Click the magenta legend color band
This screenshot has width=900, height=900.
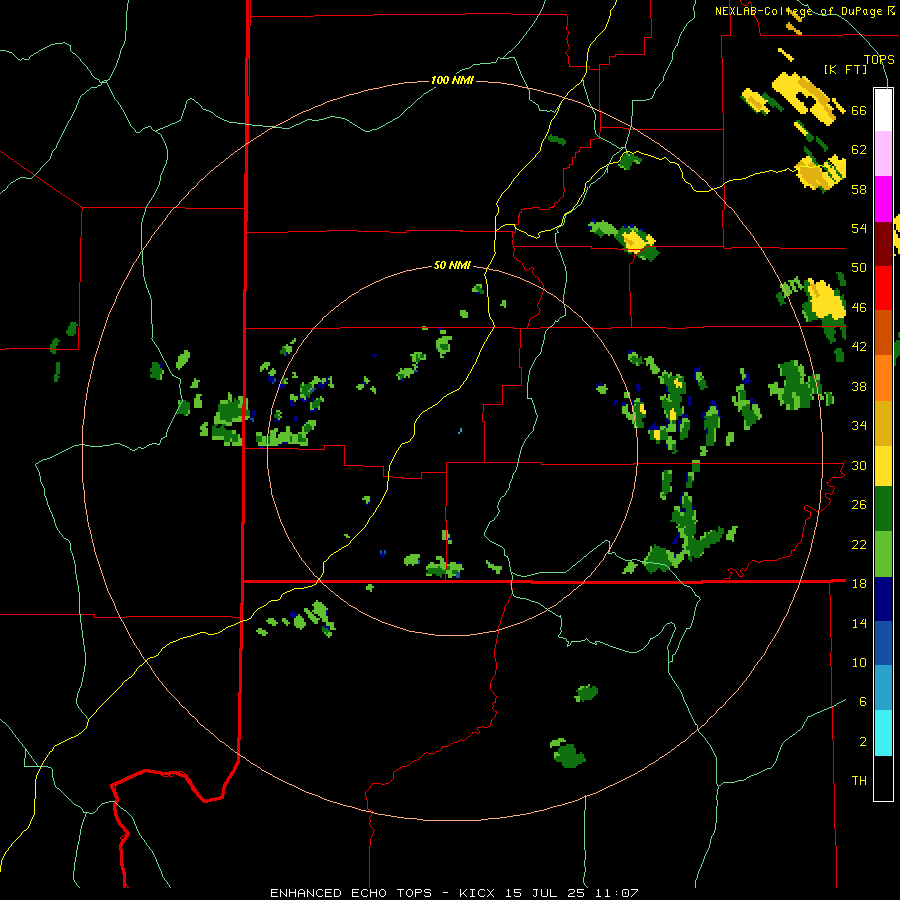coord(883,199)
